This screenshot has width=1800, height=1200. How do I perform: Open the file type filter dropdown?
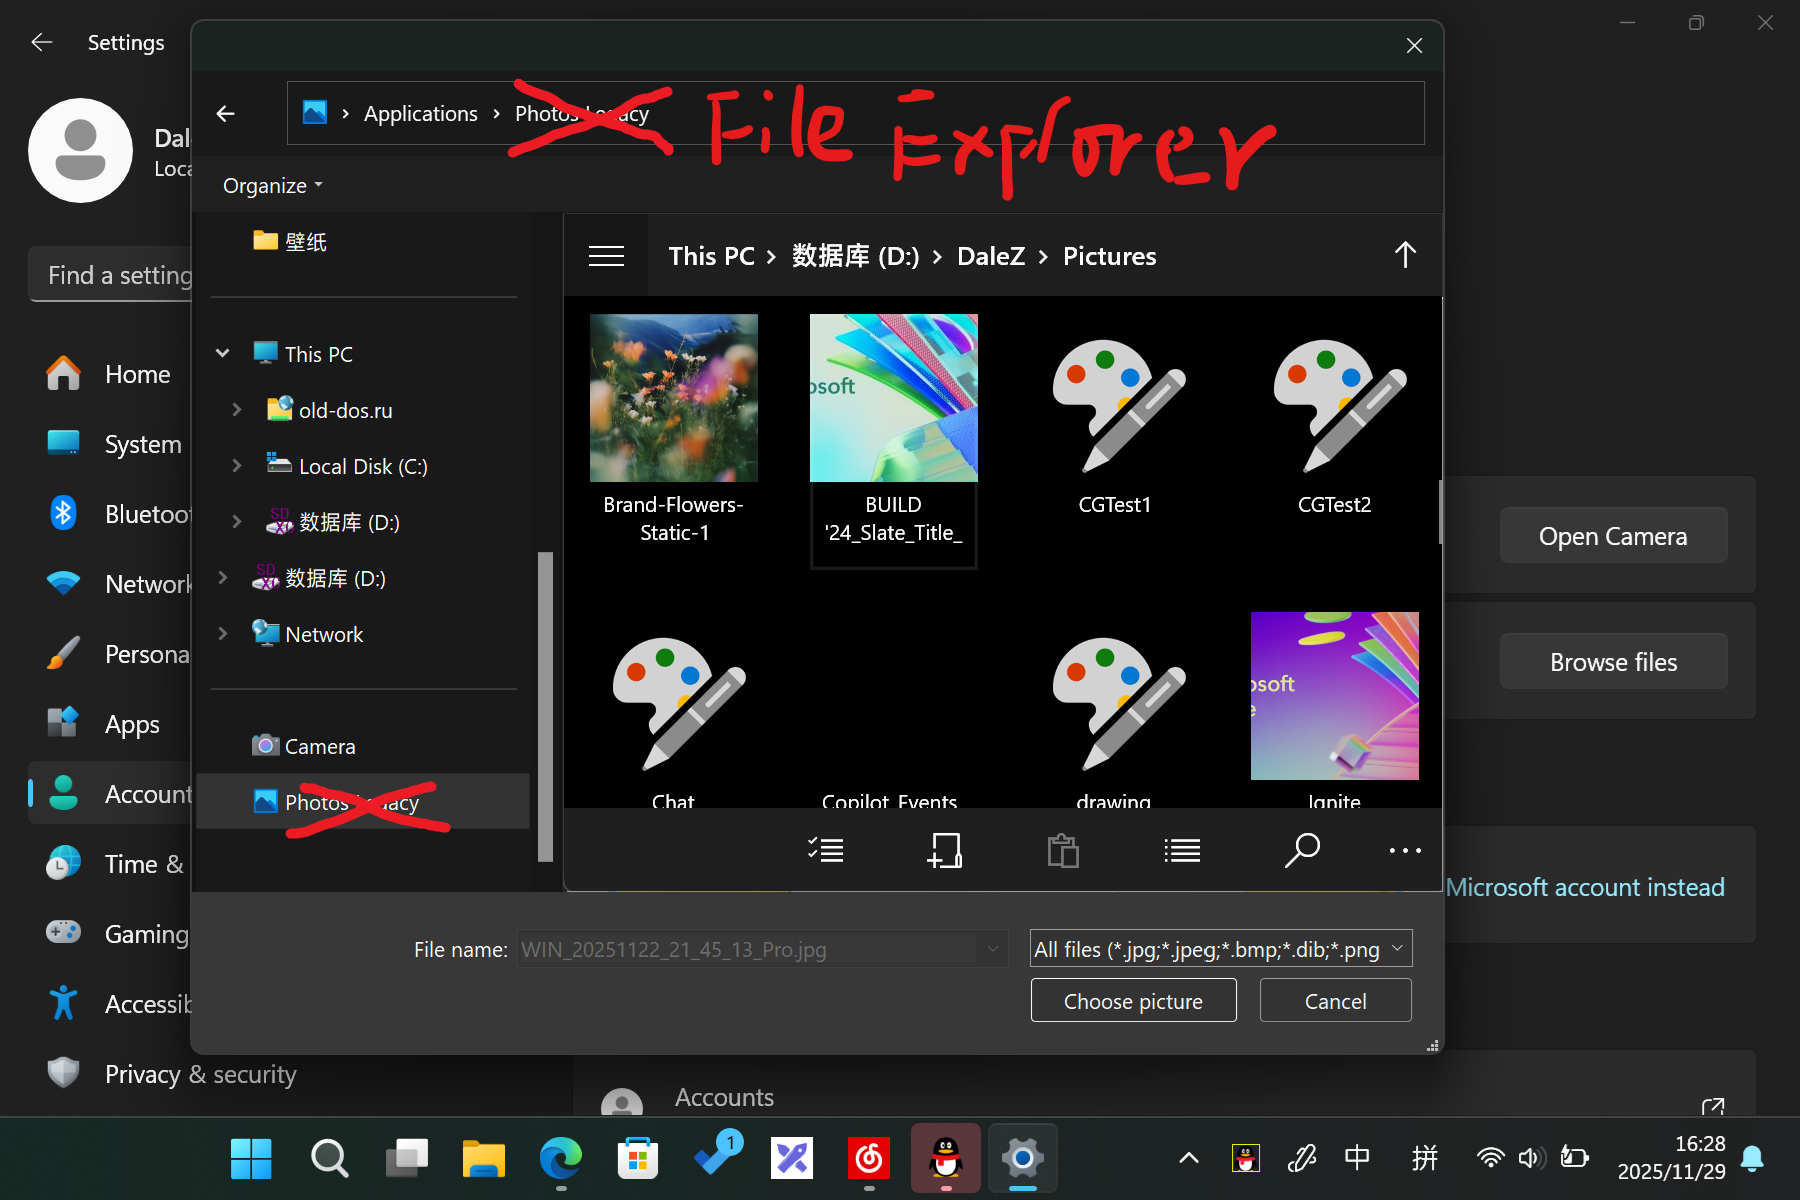(x=1221, y=949)
